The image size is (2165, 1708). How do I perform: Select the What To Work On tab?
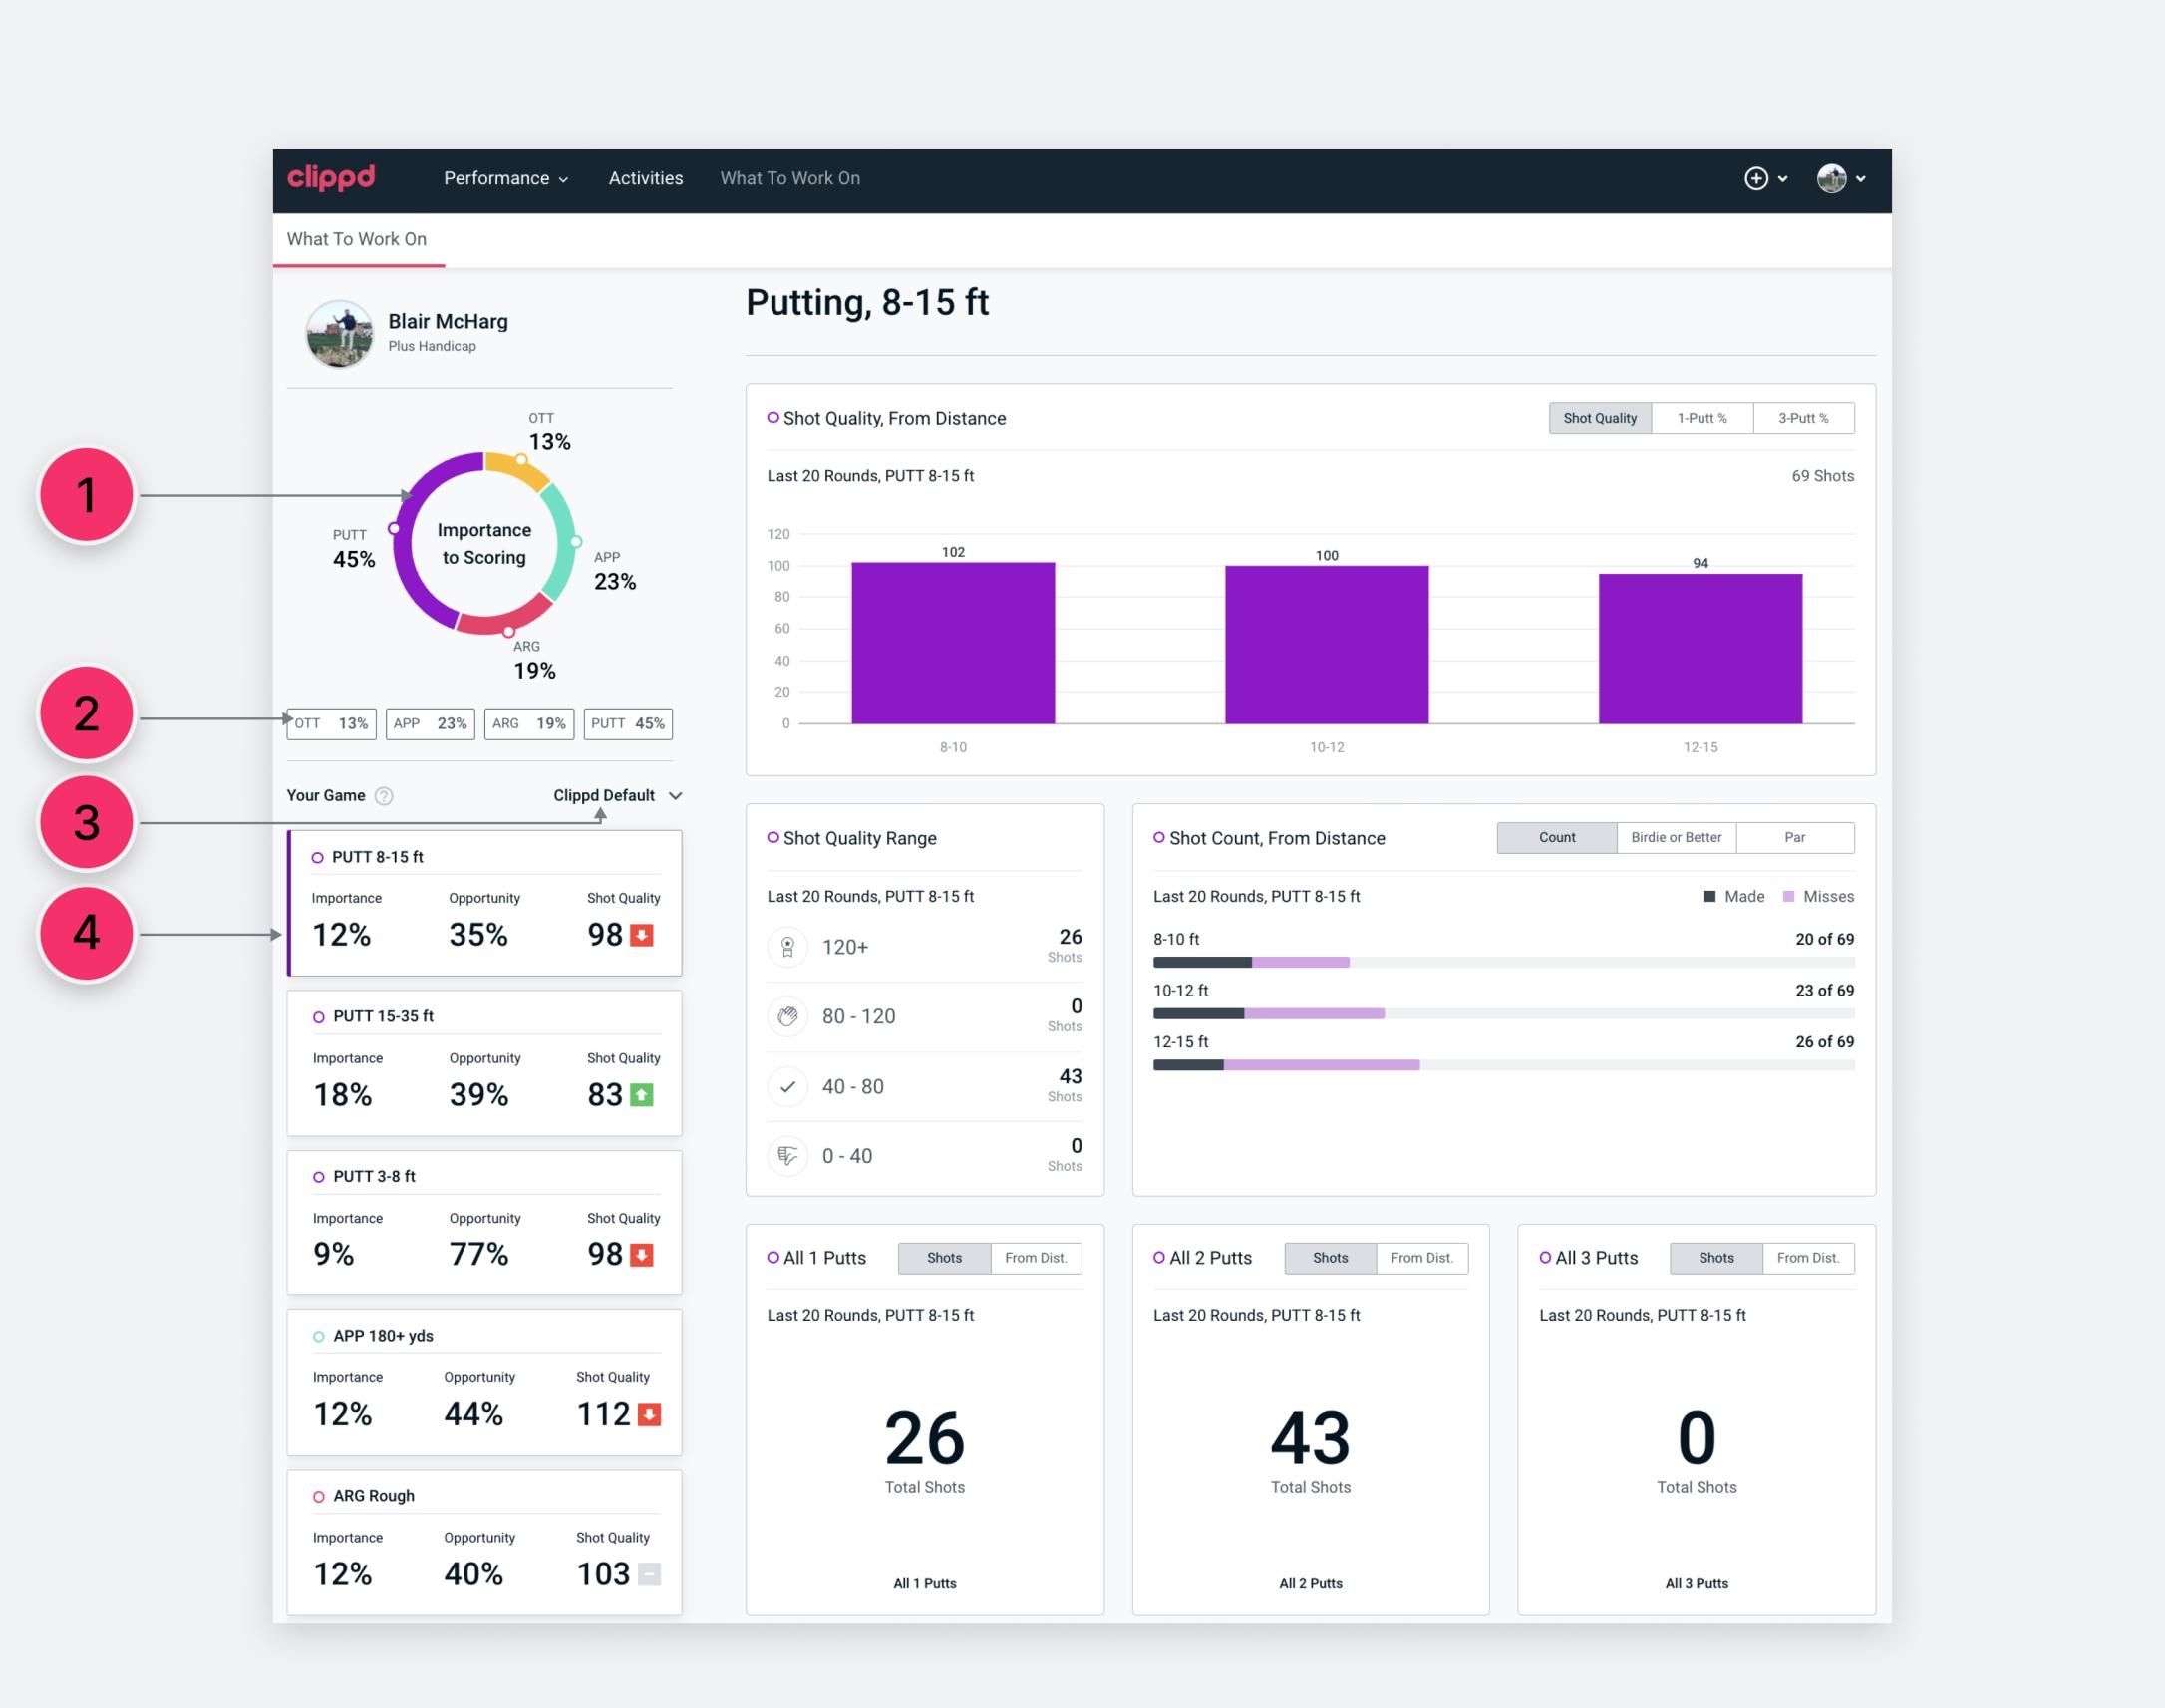pos(357,239)
